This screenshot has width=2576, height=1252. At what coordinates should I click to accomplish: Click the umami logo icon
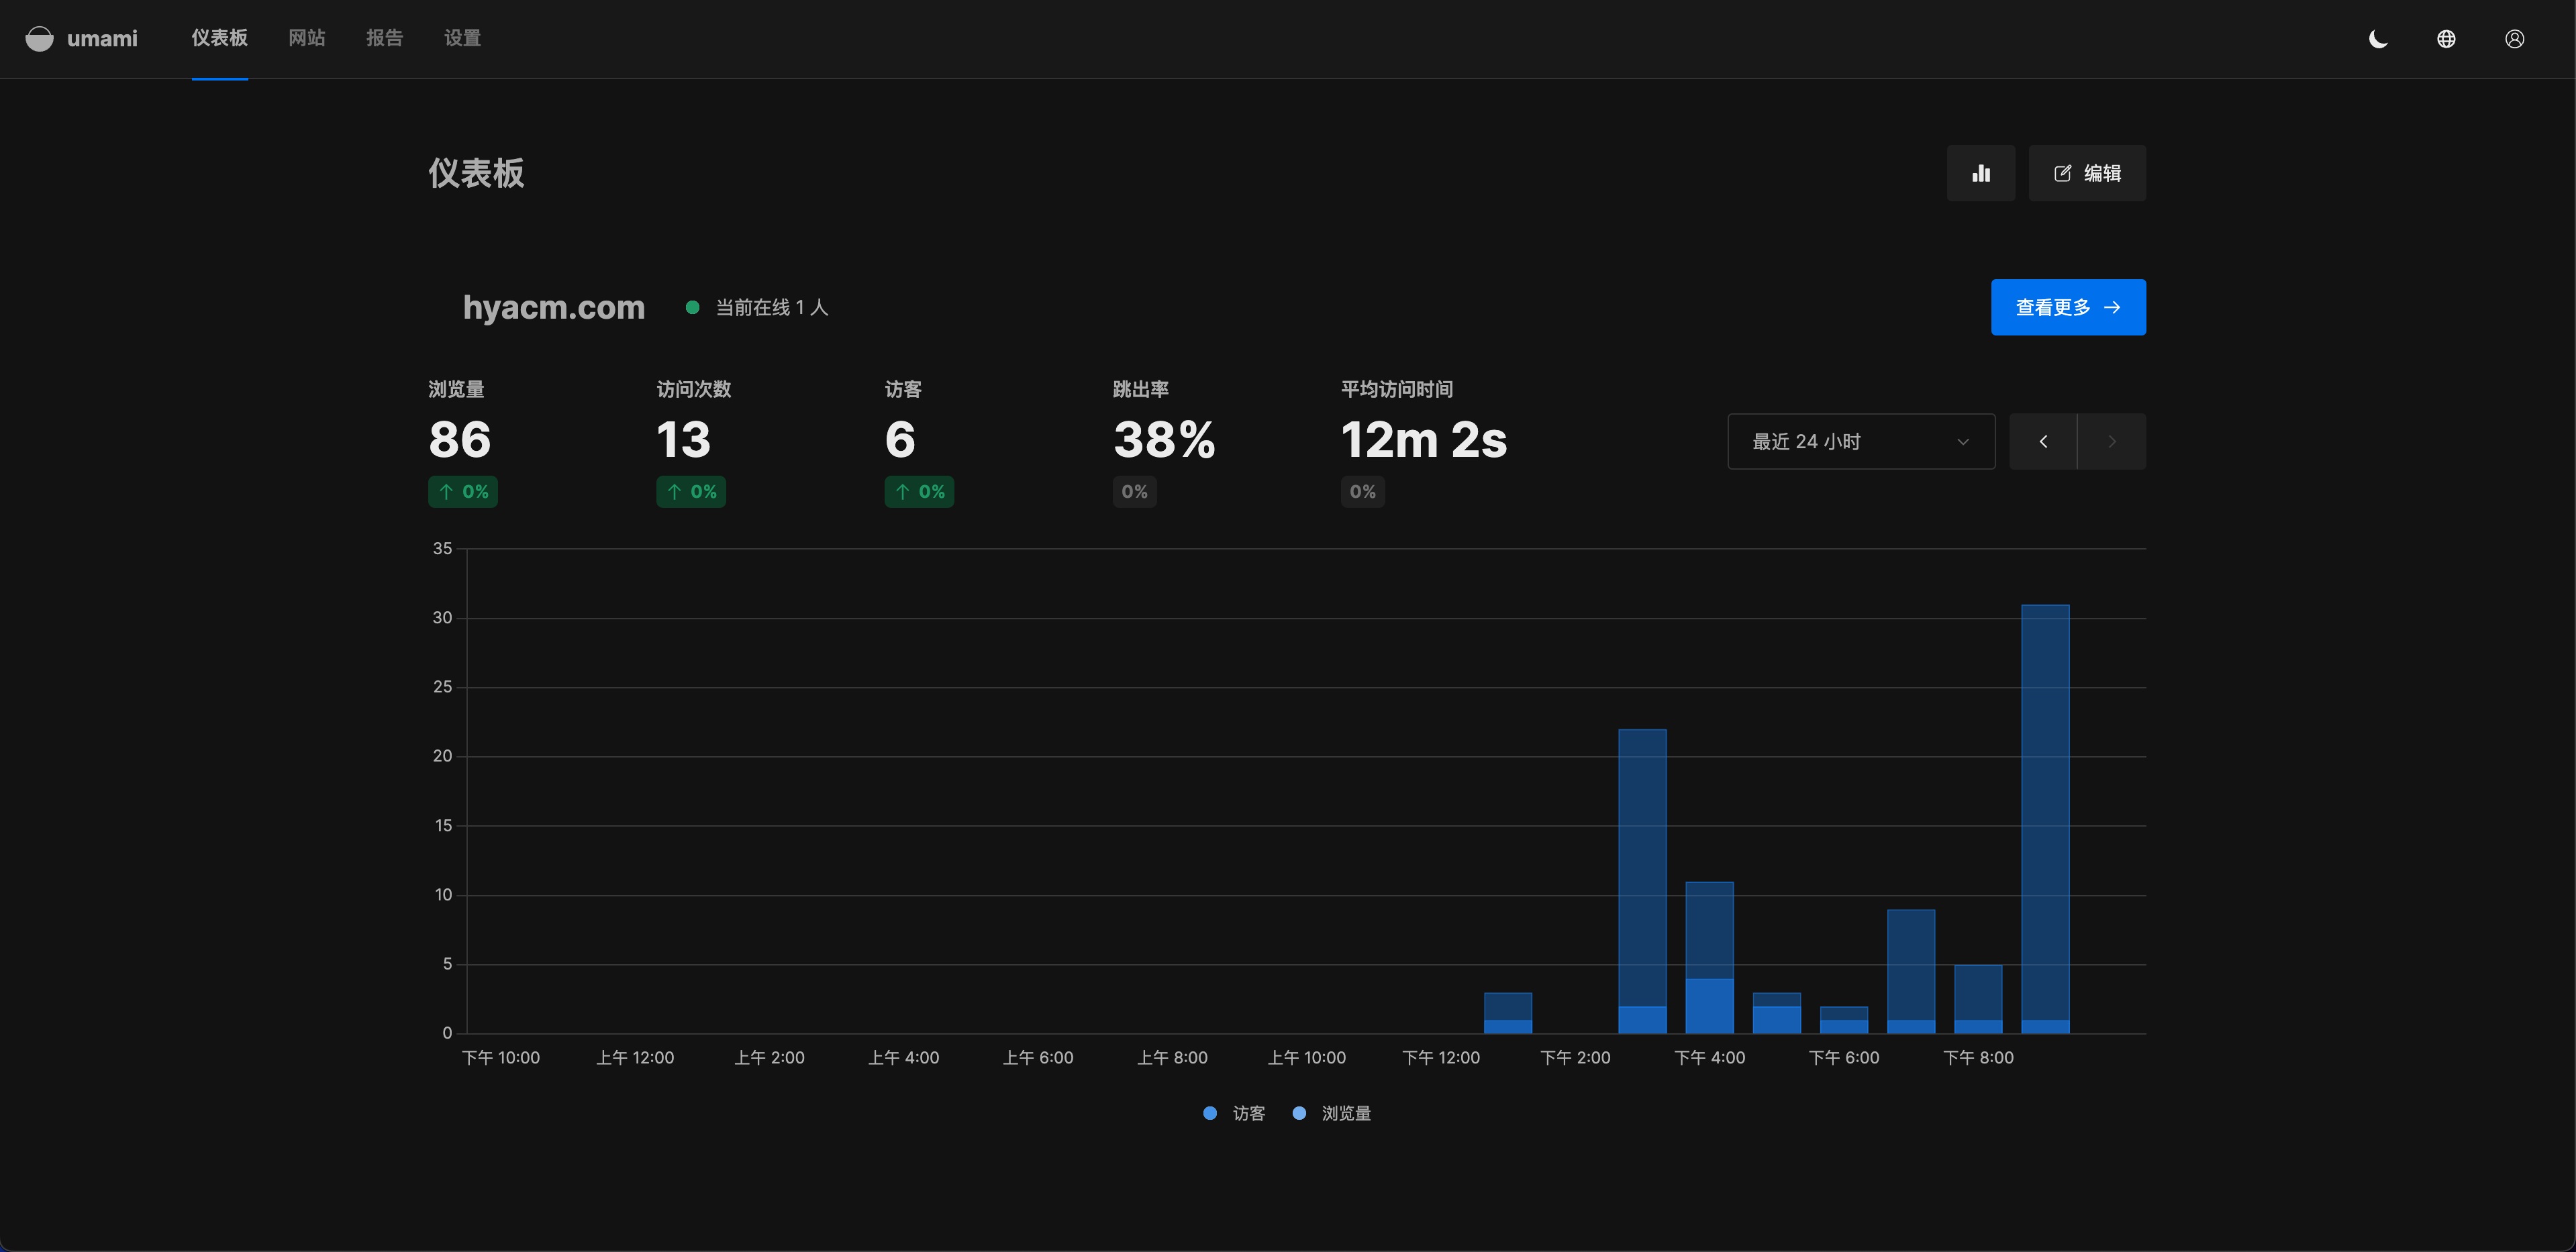click(x=39, y=39)
